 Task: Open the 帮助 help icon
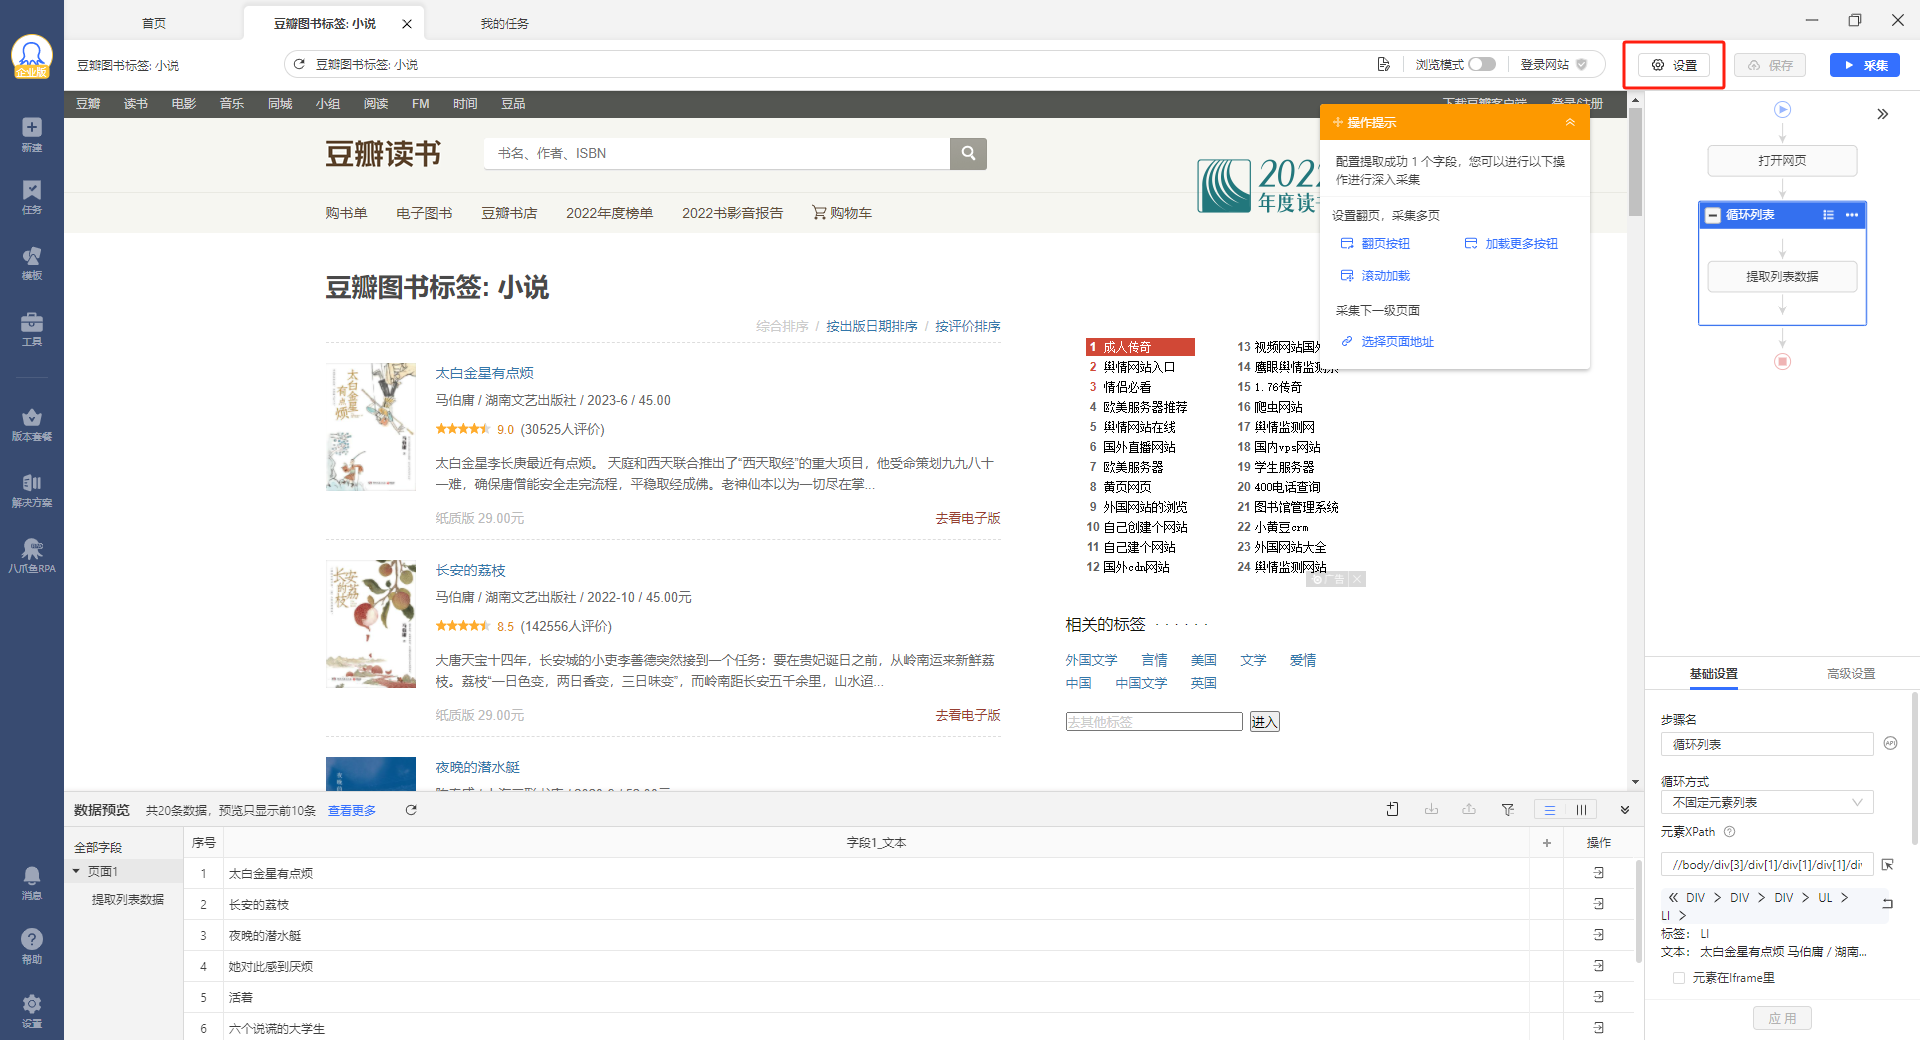tap(32, 946)
